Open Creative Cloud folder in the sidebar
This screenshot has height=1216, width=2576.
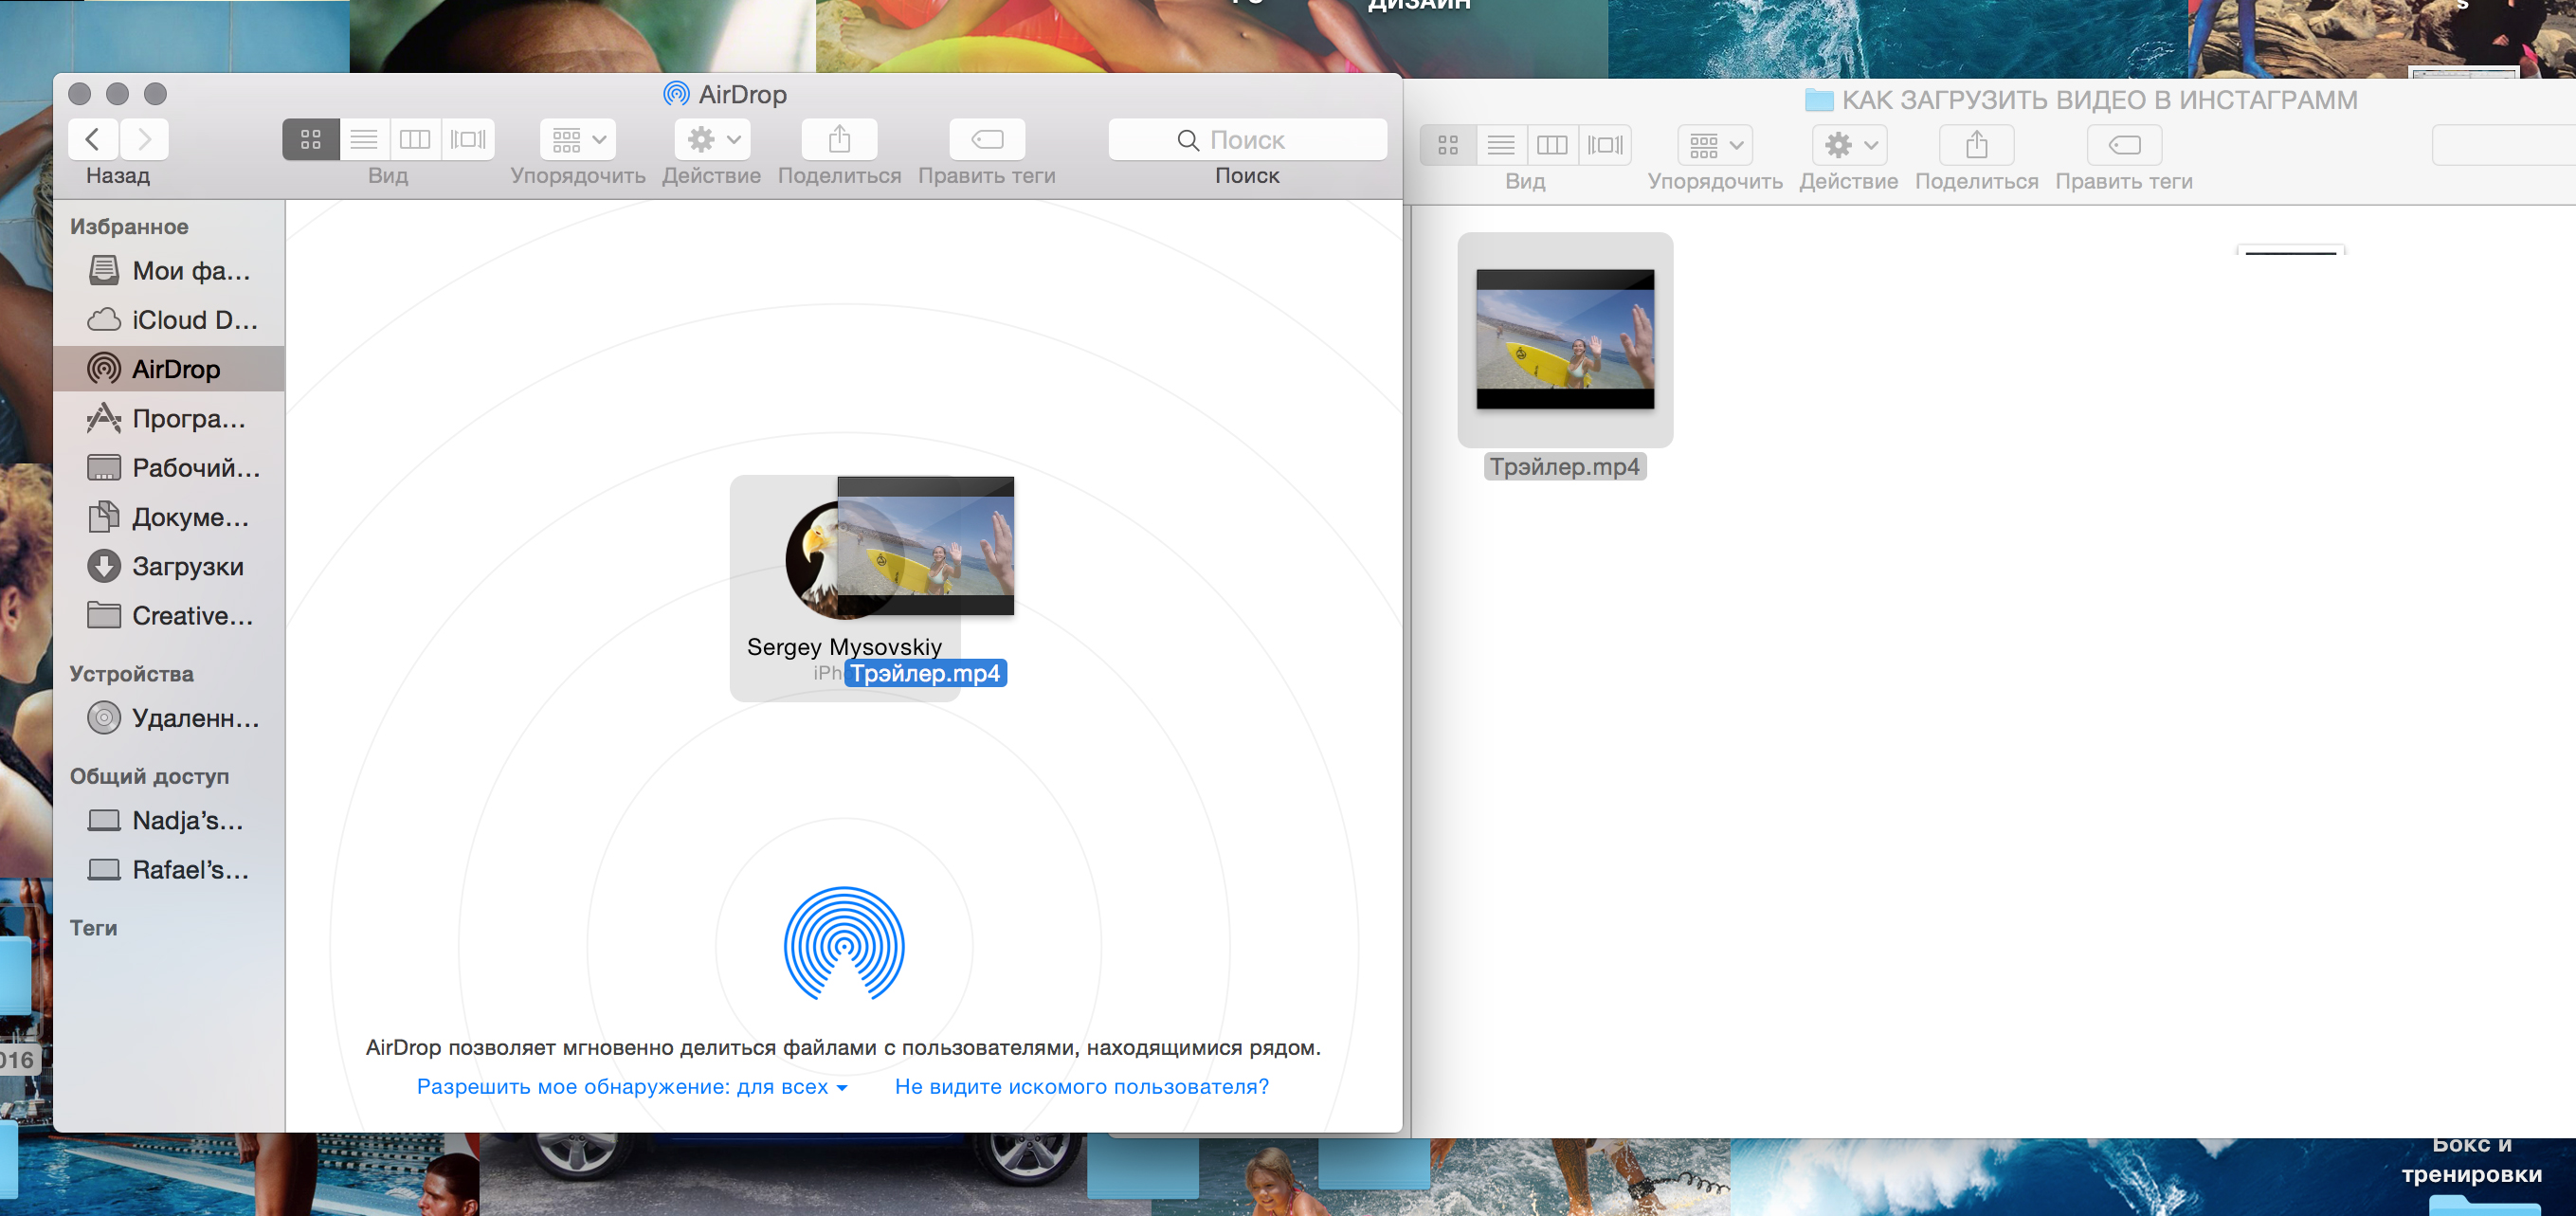point(170,616)
